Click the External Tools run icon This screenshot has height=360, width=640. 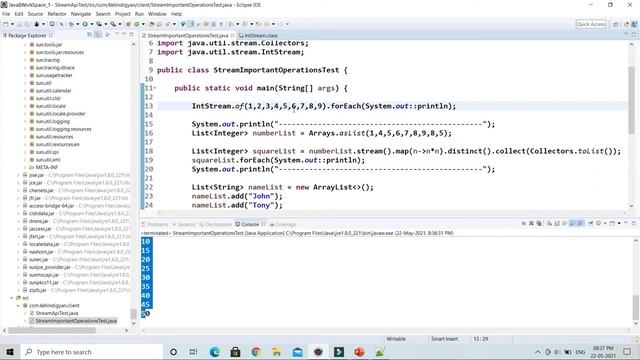tap(113, 24)
